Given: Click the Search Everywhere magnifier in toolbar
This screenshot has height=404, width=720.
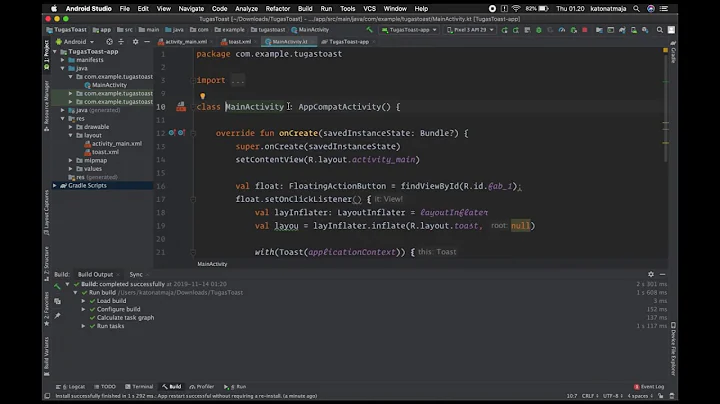Looking at the screenshot, I should 660,30.
